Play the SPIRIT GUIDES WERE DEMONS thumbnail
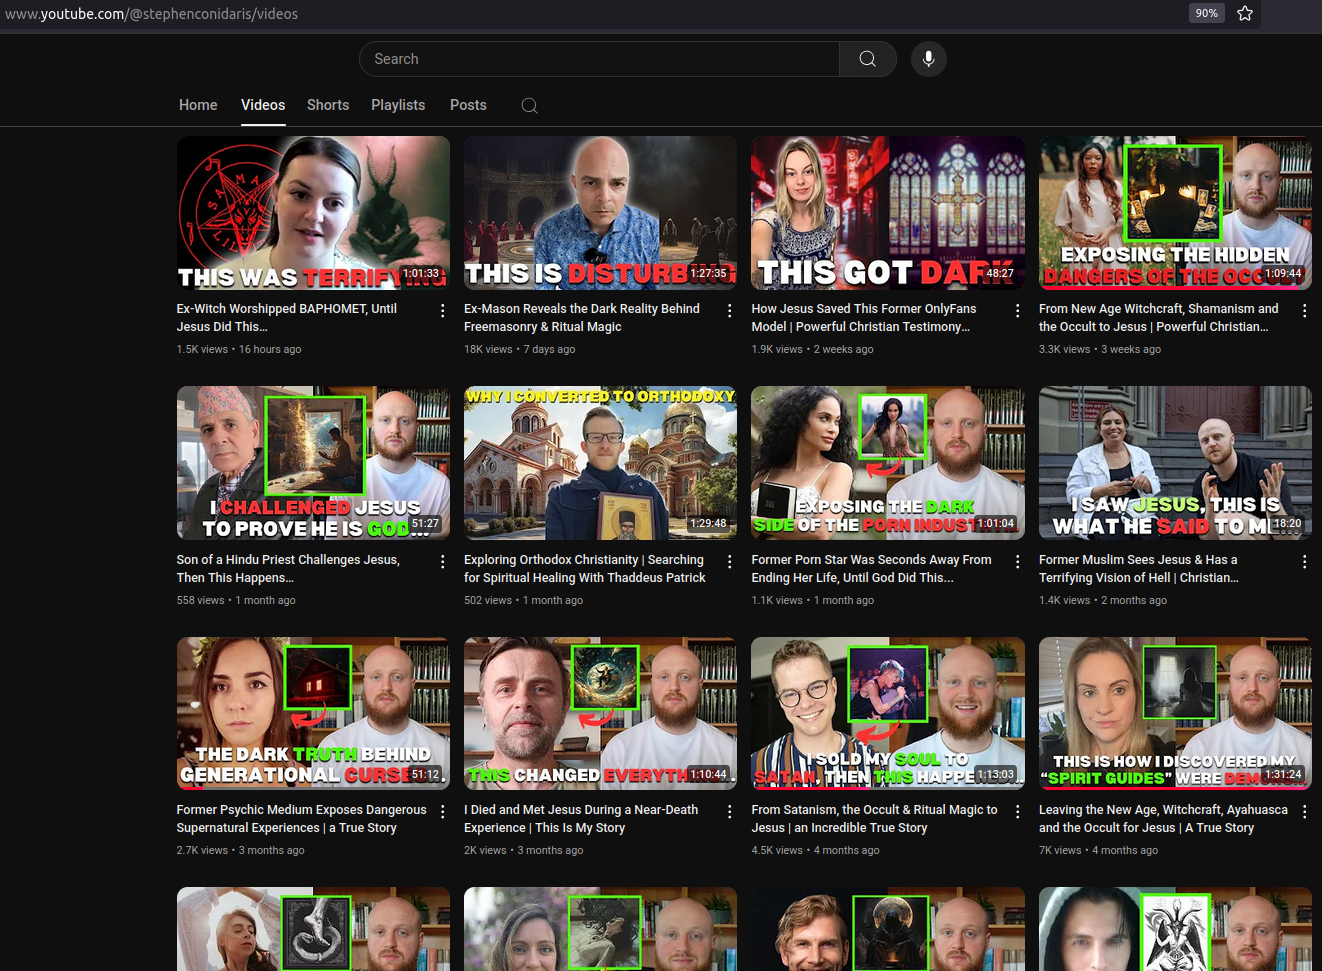Viewport: 1322px width, 971px height. pyautogui.click(x=1175, y=714)
